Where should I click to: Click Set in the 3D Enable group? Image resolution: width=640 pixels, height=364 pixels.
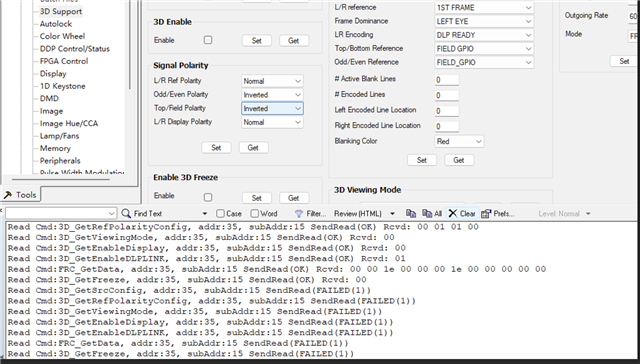click(x=257, y=40)
